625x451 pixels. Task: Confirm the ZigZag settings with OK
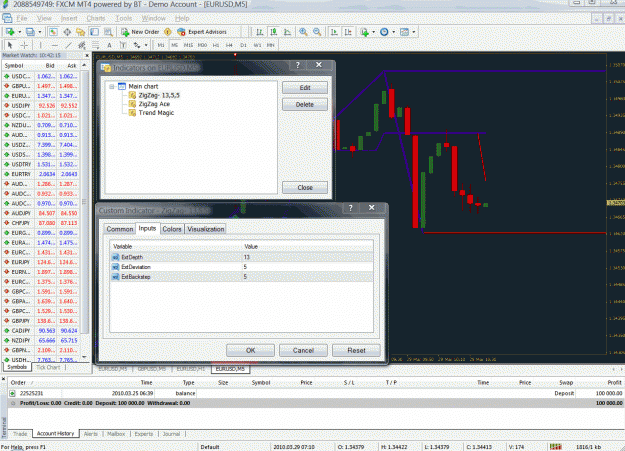click(x=250, y=350)
